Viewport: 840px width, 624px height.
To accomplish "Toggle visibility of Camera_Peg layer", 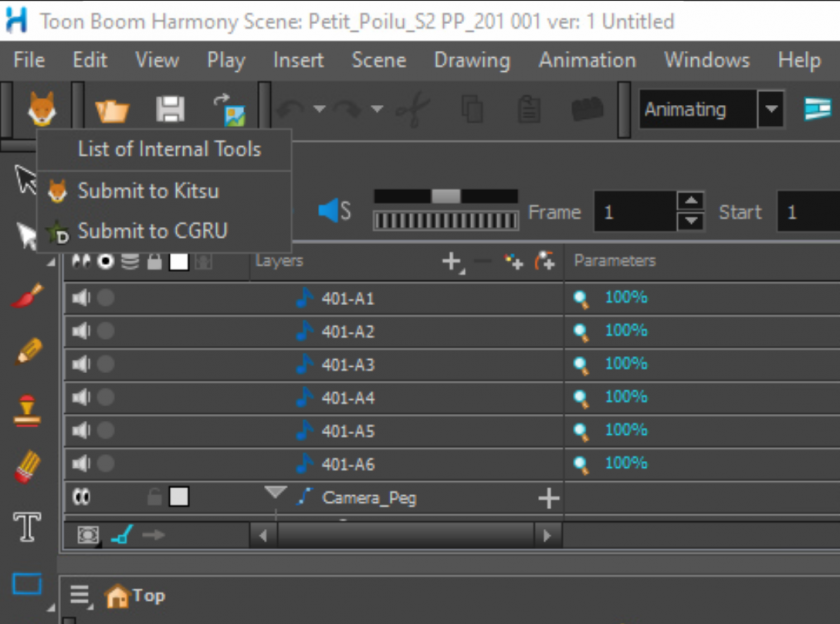I will 81,497.
